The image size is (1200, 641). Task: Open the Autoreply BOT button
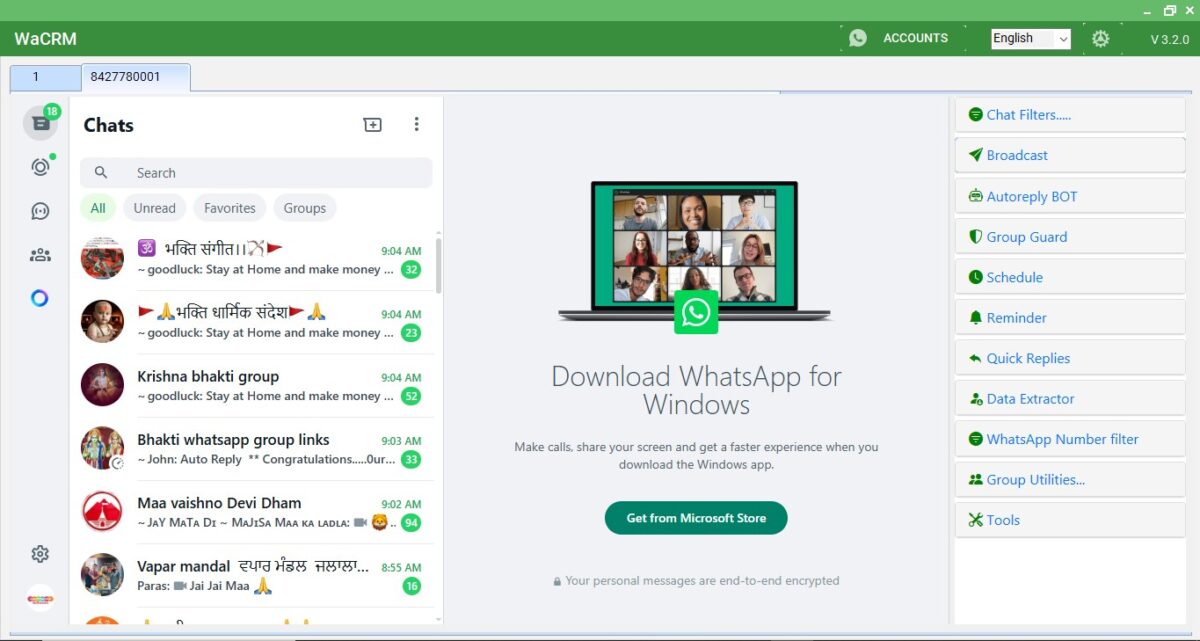click(1069, 197)
